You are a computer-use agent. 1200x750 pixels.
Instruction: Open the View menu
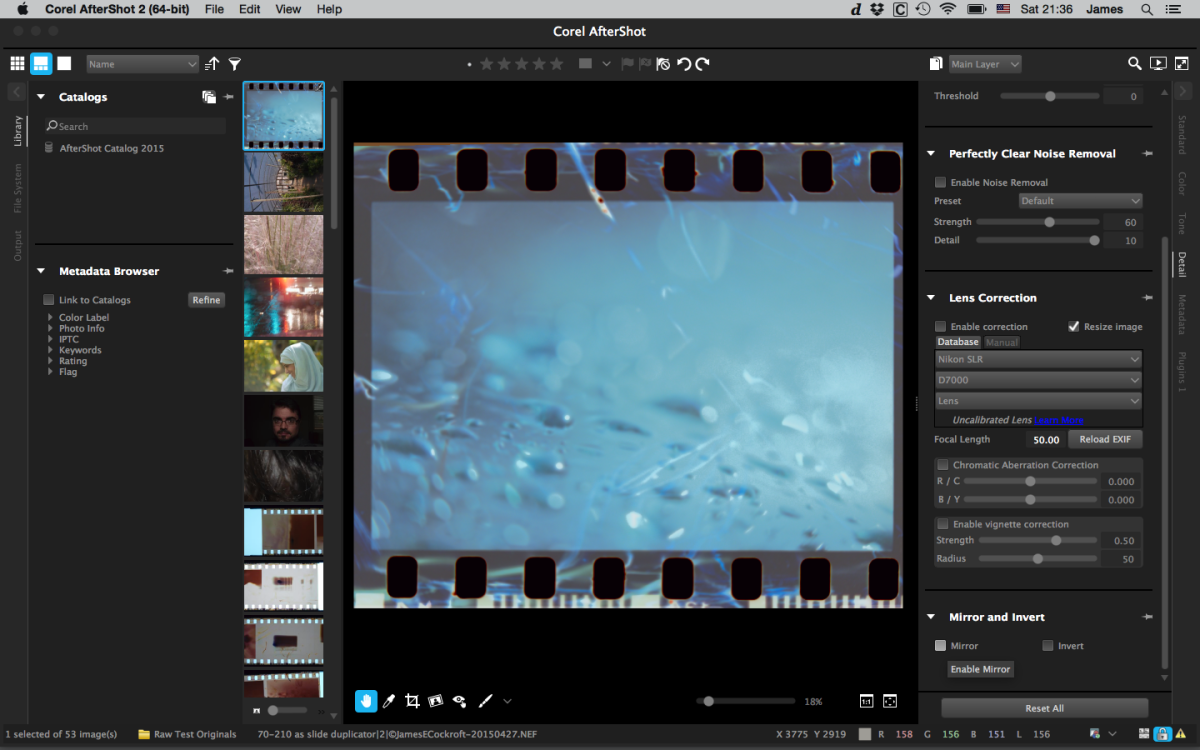(288, 9)
